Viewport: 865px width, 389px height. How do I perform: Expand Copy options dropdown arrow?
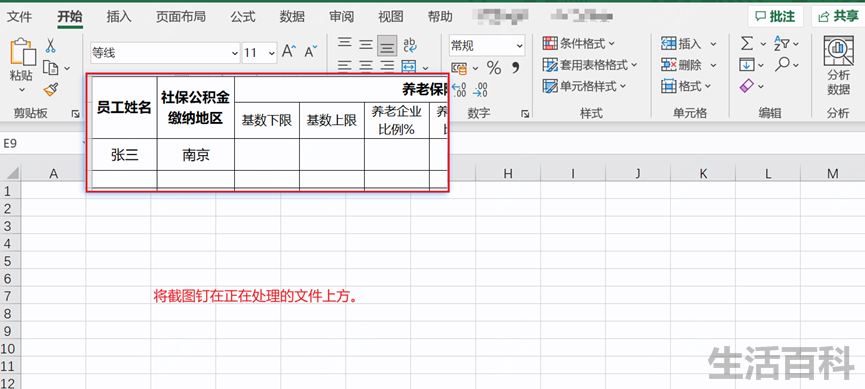point(67,68)
